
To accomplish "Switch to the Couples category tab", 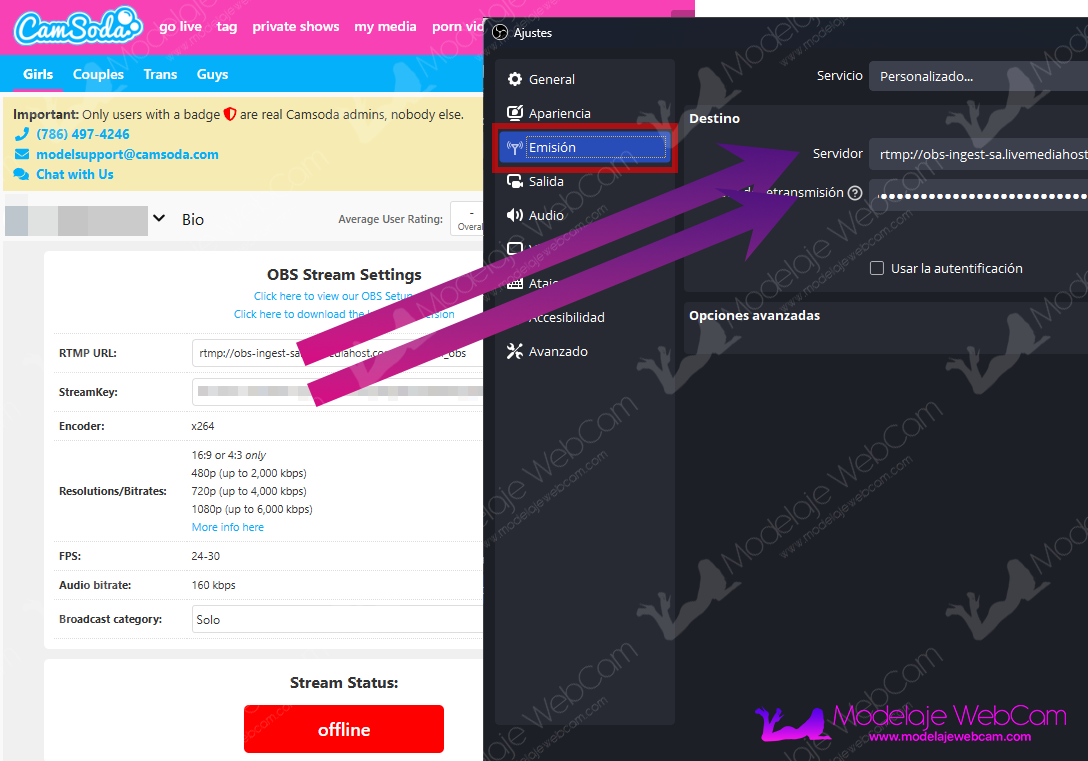I will click(98, 74).
